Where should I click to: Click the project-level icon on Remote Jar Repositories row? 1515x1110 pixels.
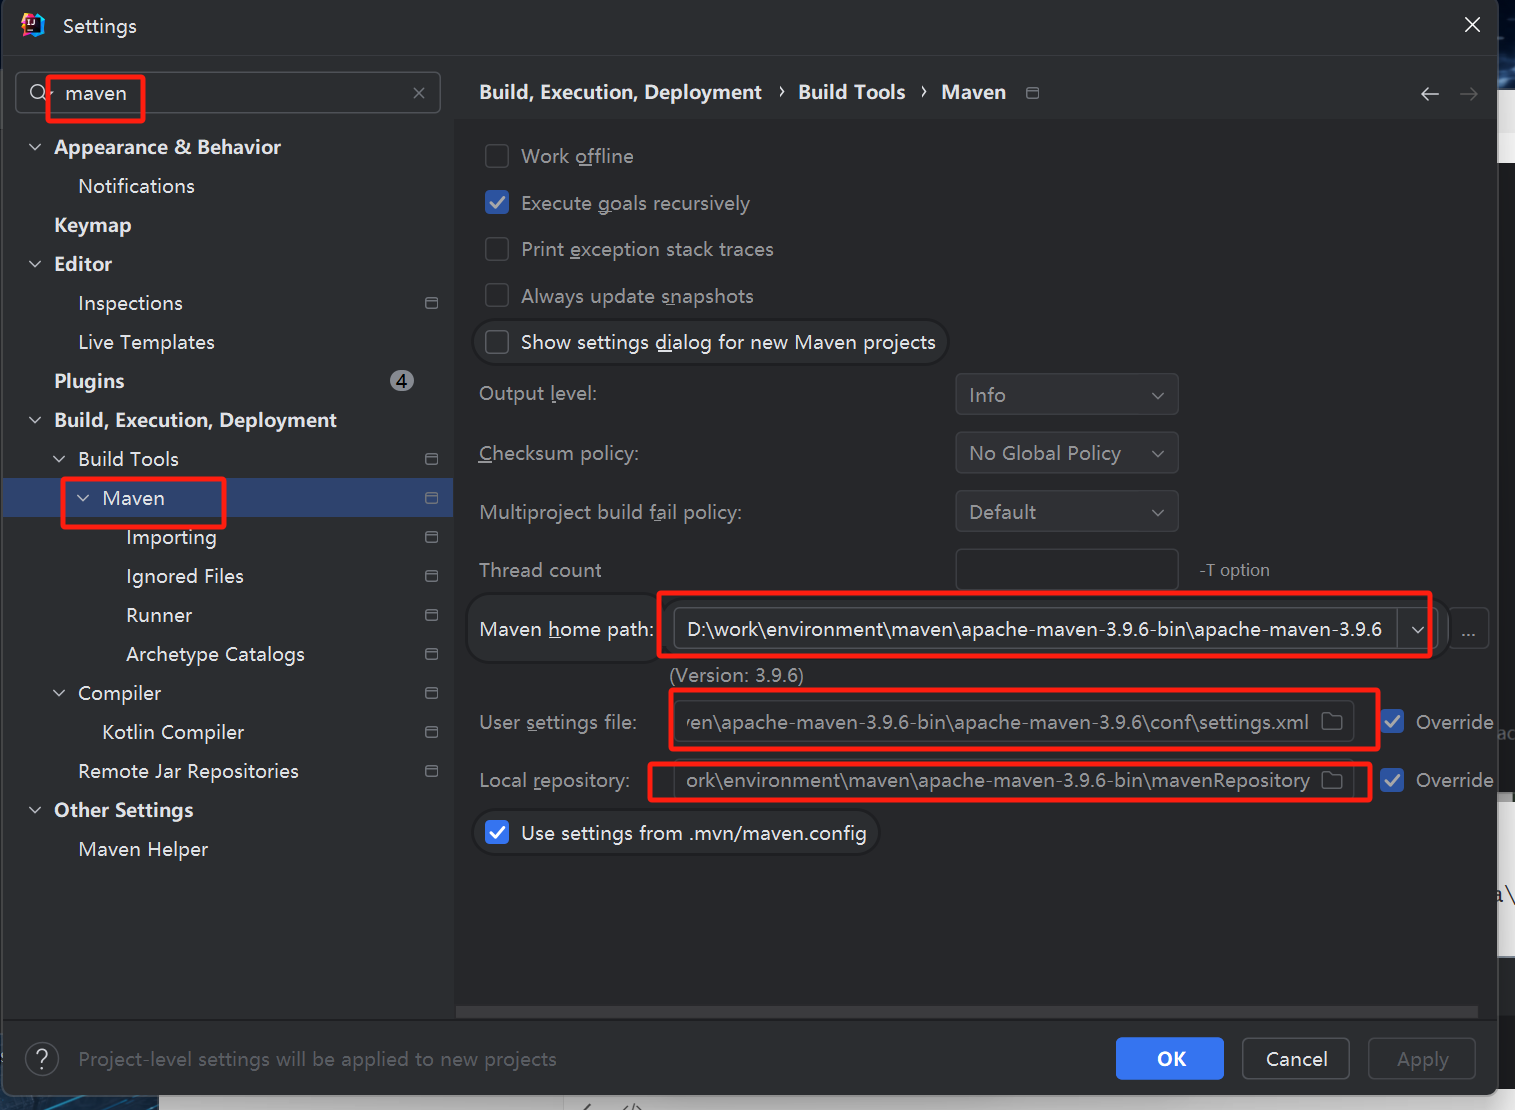(x=432, y=771)
